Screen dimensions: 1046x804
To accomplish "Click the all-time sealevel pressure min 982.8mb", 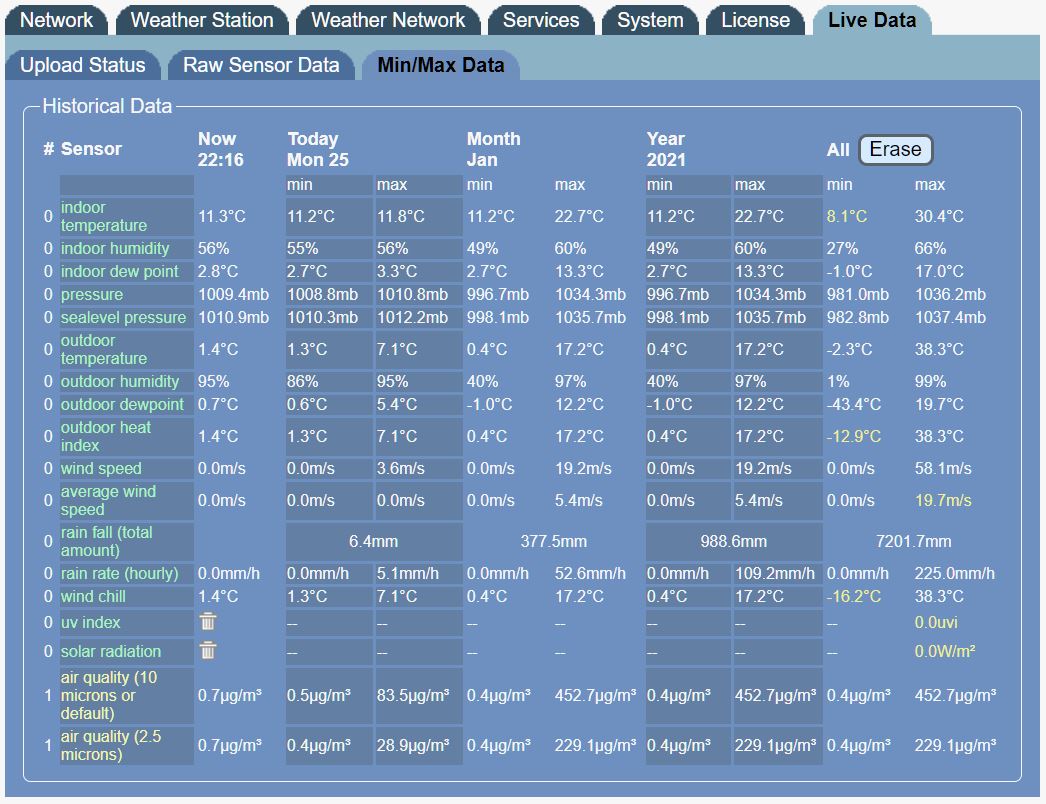I will point(858,318).
